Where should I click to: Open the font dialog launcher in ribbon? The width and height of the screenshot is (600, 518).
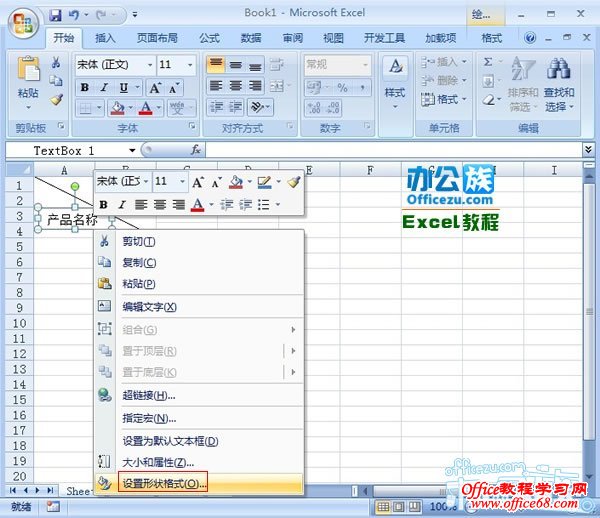click(192, 125)
